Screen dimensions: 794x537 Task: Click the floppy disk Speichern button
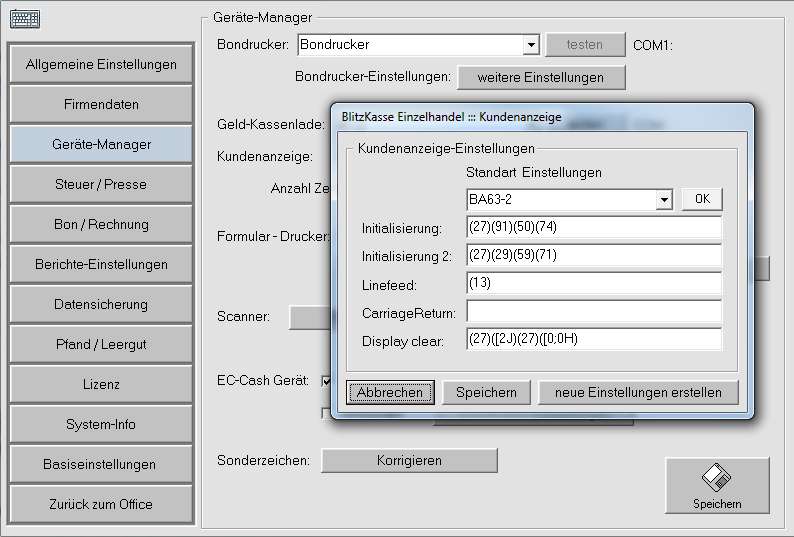tap(717, 485)
